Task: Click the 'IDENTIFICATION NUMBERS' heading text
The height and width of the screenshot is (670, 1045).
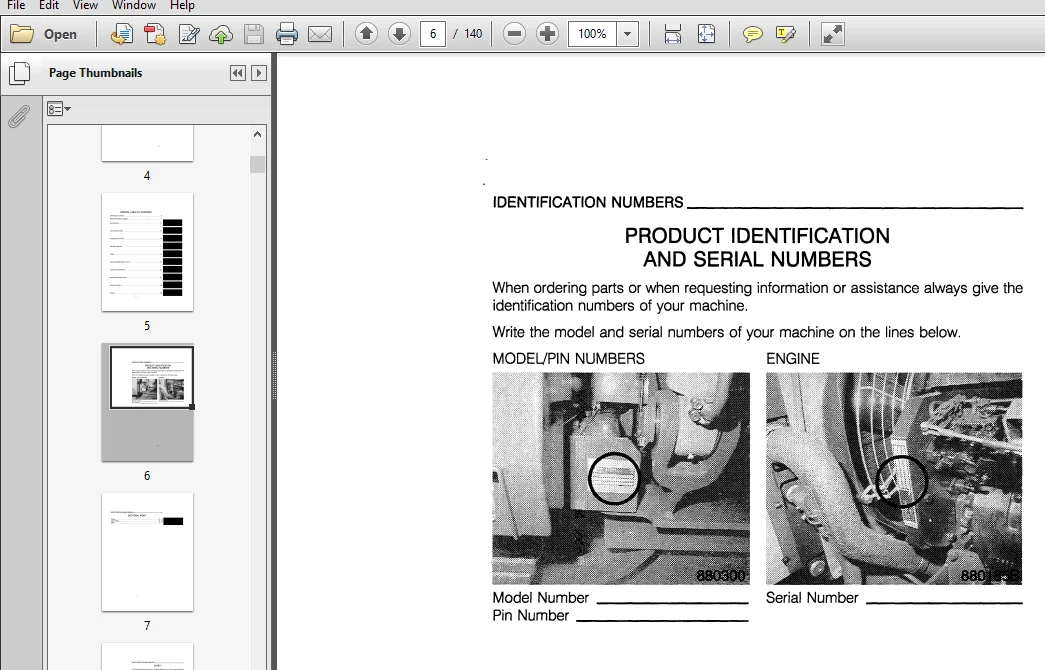Action: (x=588, y=202)
